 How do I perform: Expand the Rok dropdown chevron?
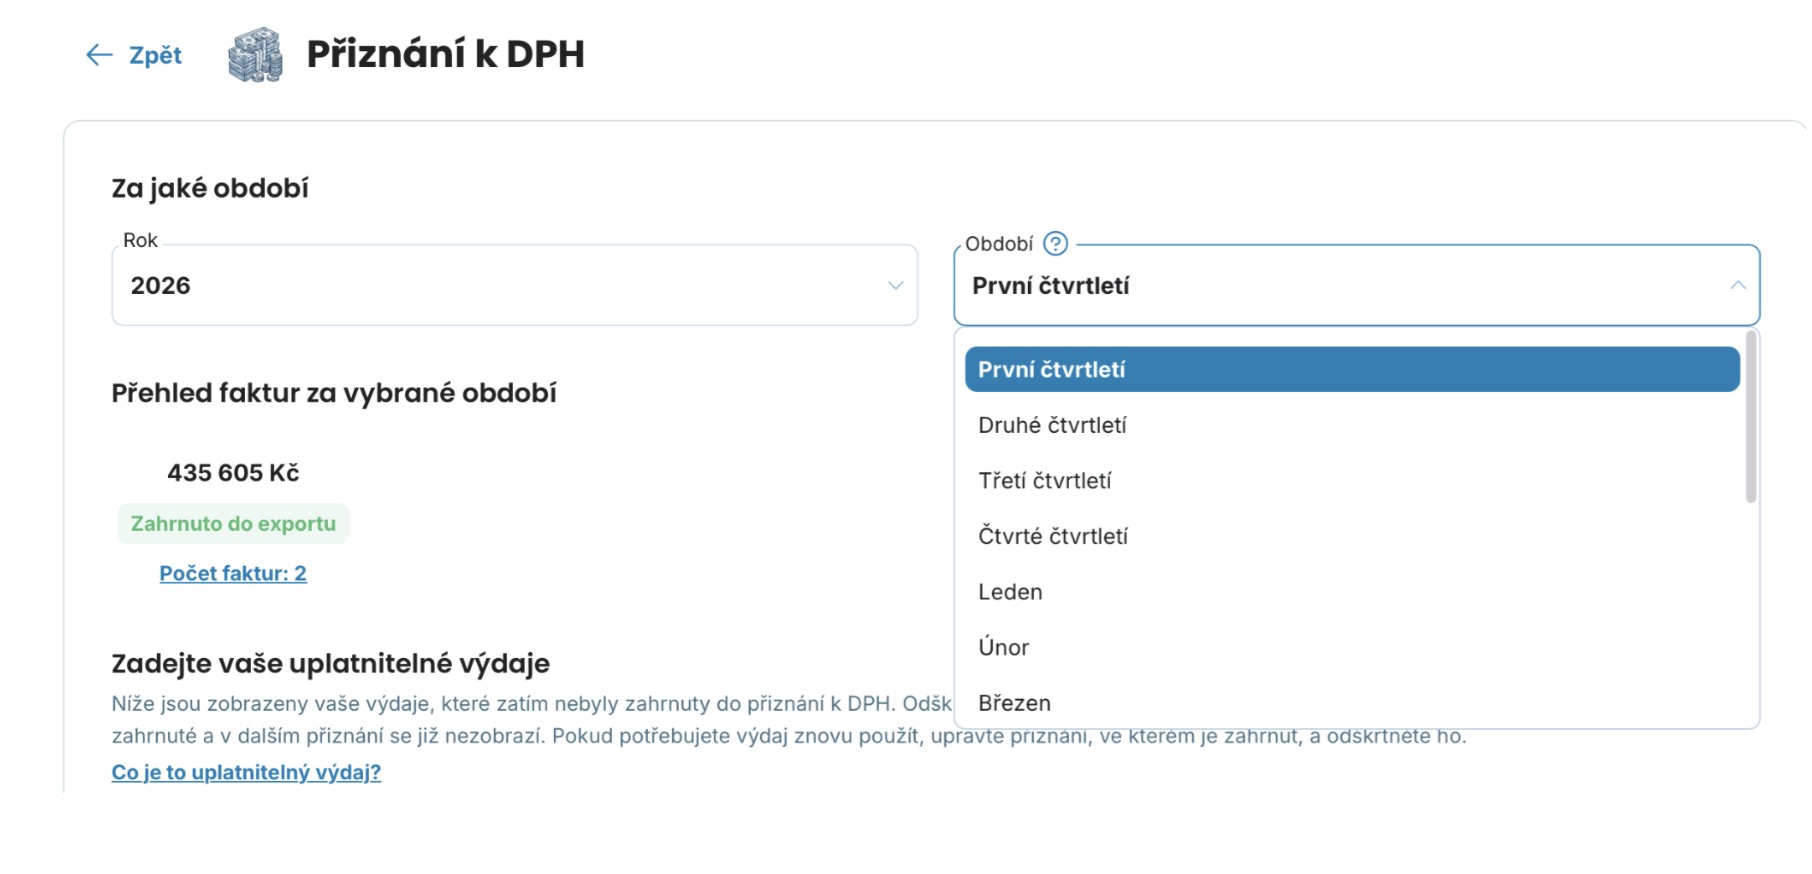pyautogui.click(x=895, y=286)
